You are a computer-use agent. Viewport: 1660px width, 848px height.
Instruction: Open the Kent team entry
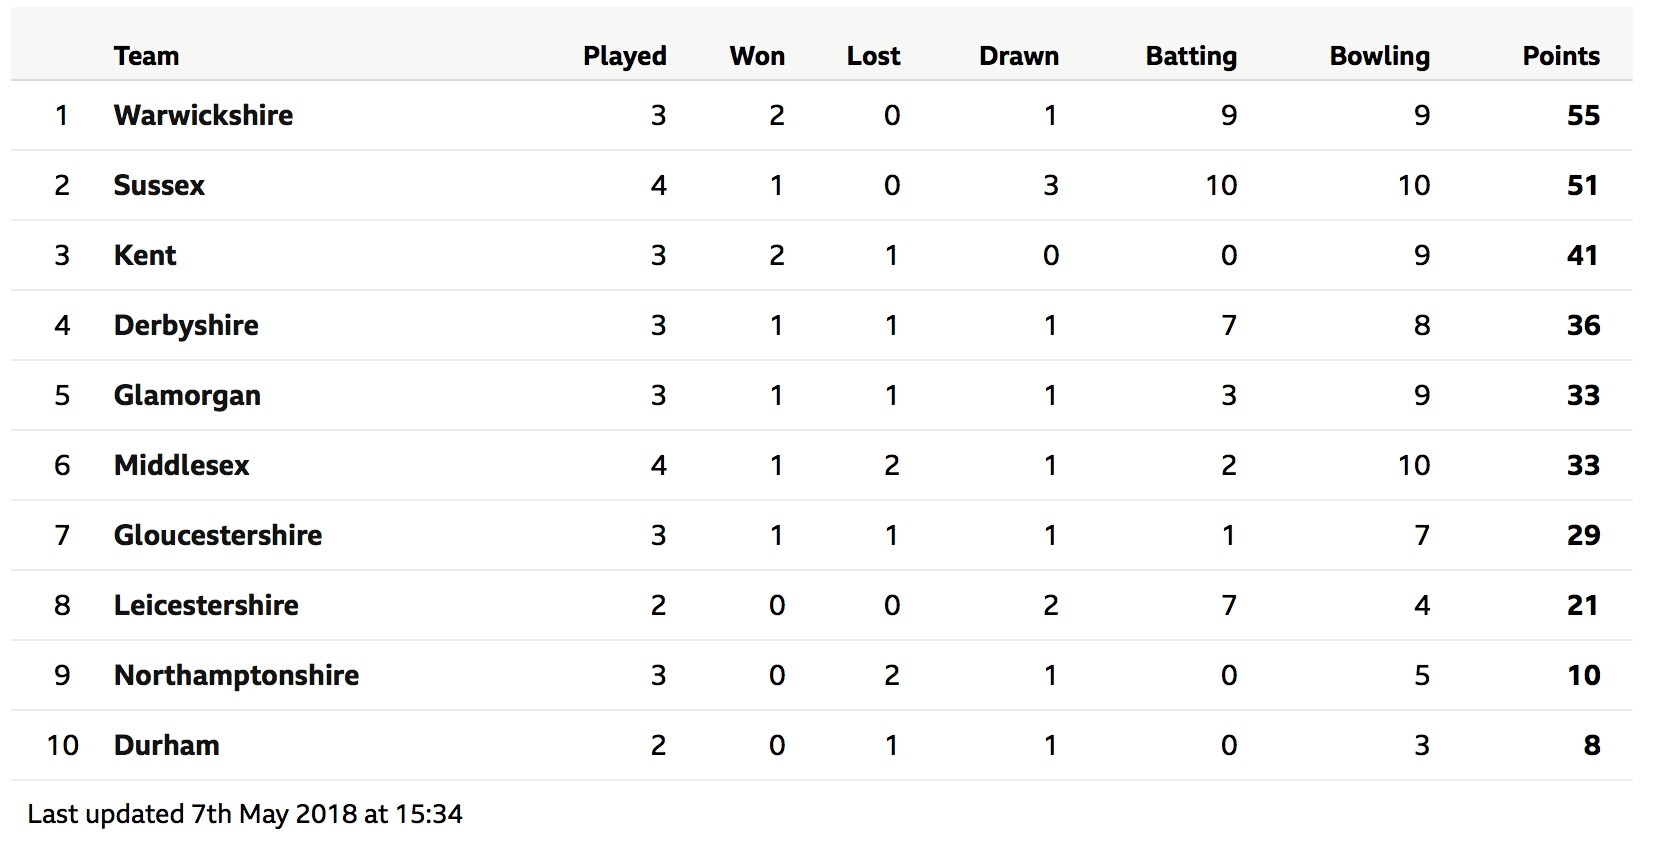coord(145,255)
